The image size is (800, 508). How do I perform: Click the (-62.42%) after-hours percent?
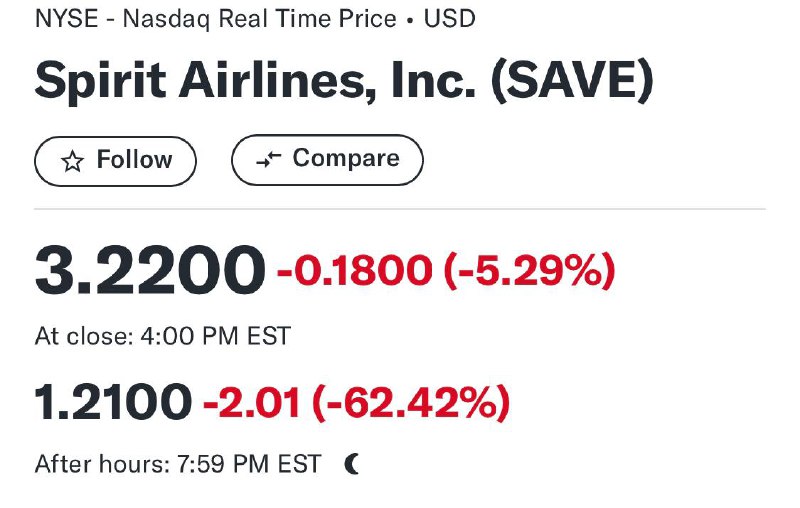pyautogui.click(x=411, y=402)
